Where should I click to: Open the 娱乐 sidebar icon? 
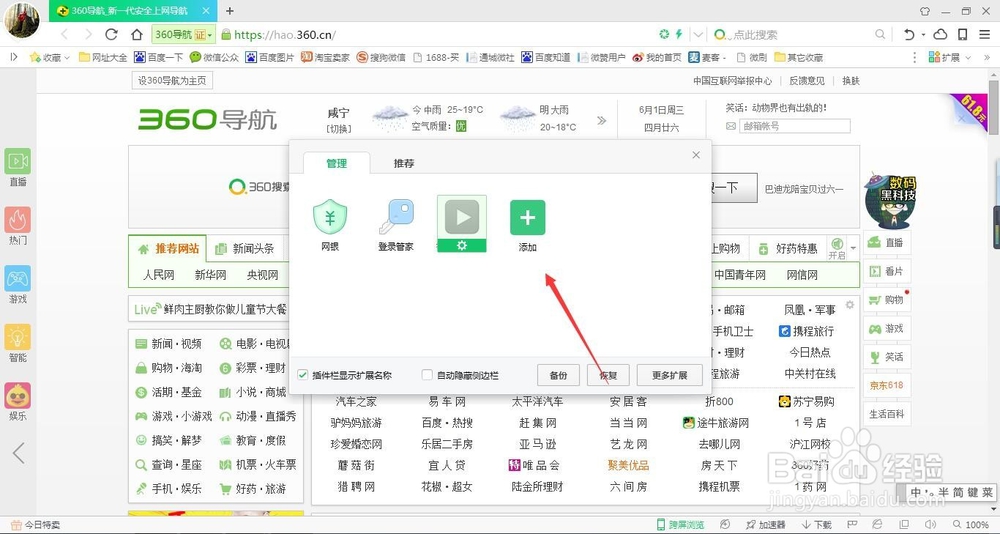pyautogui.click(x=18, y=396)
